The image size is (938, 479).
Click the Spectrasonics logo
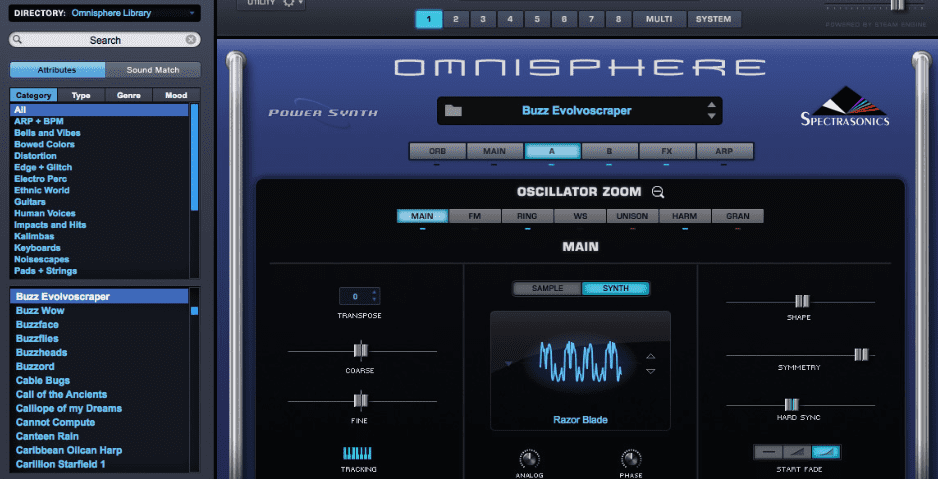pyautogui.click(x=845, y=106)
